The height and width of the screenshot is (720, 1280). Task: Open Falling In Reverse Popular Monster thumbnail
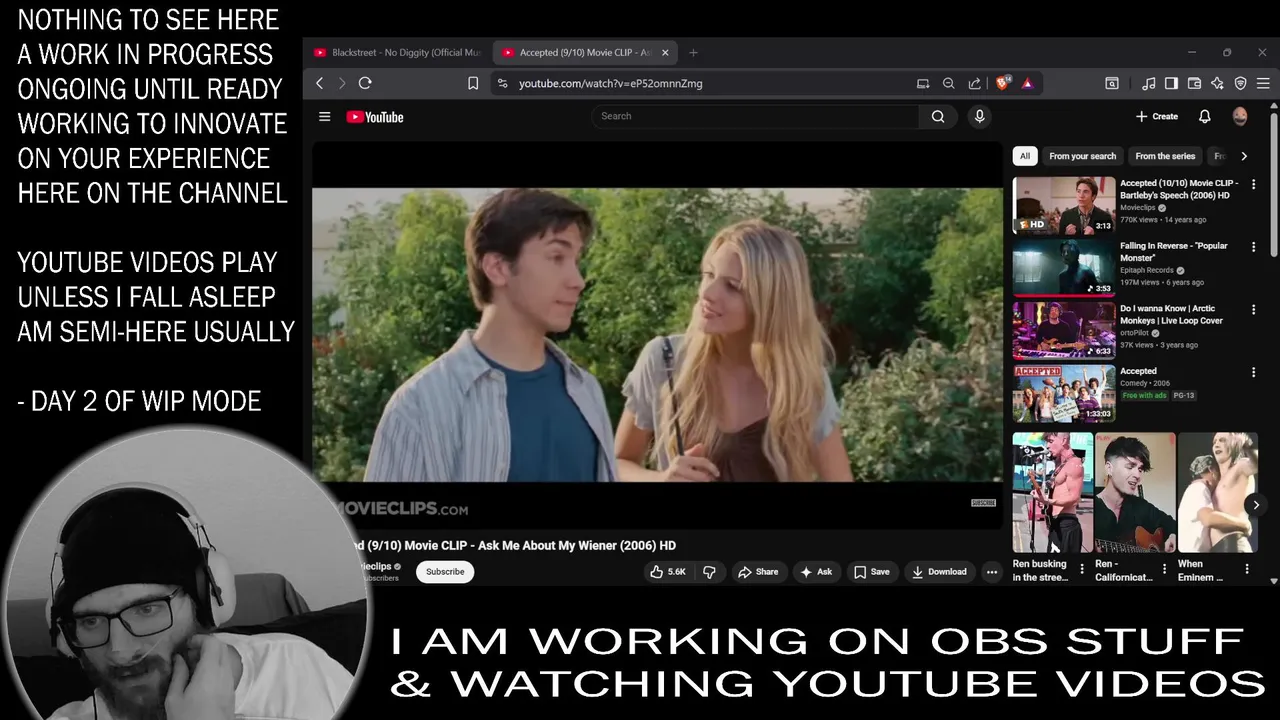pos(1064,268)
